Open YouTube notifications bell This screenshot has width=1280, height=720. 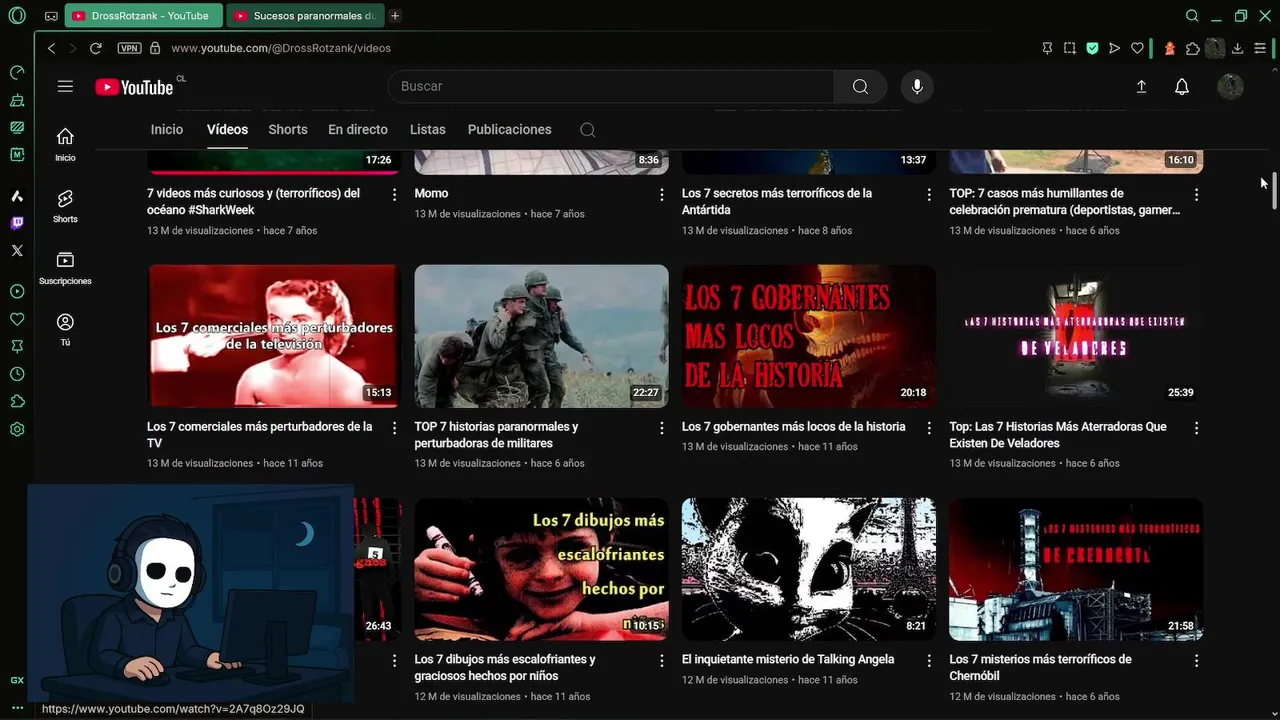[x=1182, y=87]
